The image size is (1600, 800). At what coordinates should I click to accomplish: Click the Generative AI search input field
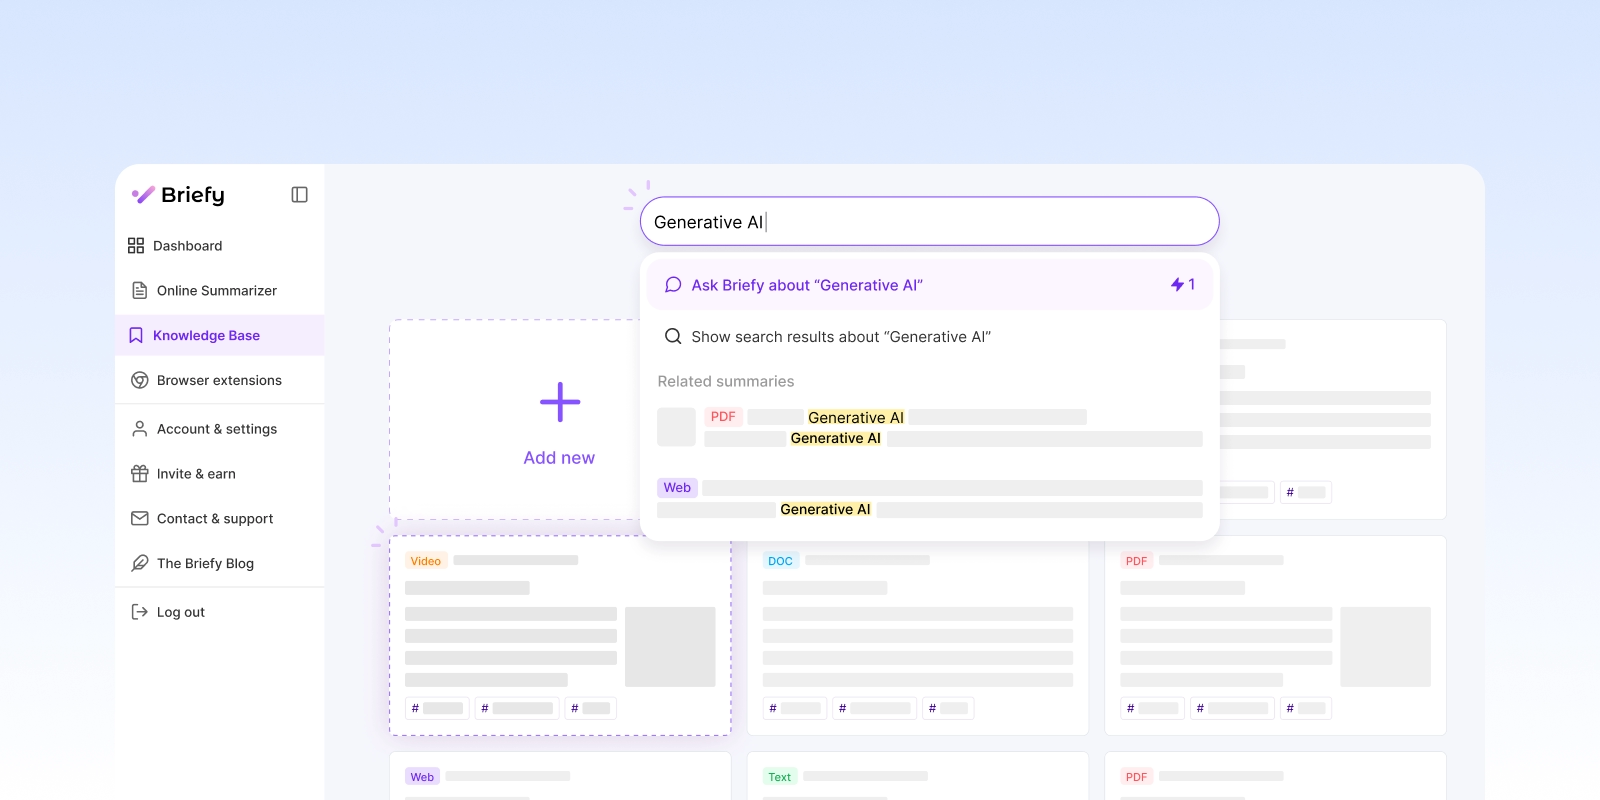click(x=929, y=221)
